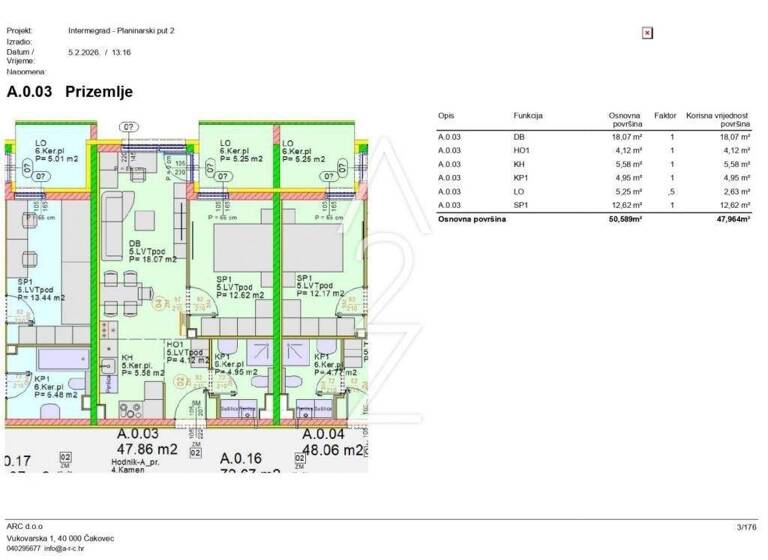
Task: Click the project name Intermegrad - Planinarski put 2
Action: tap(121, 31)
